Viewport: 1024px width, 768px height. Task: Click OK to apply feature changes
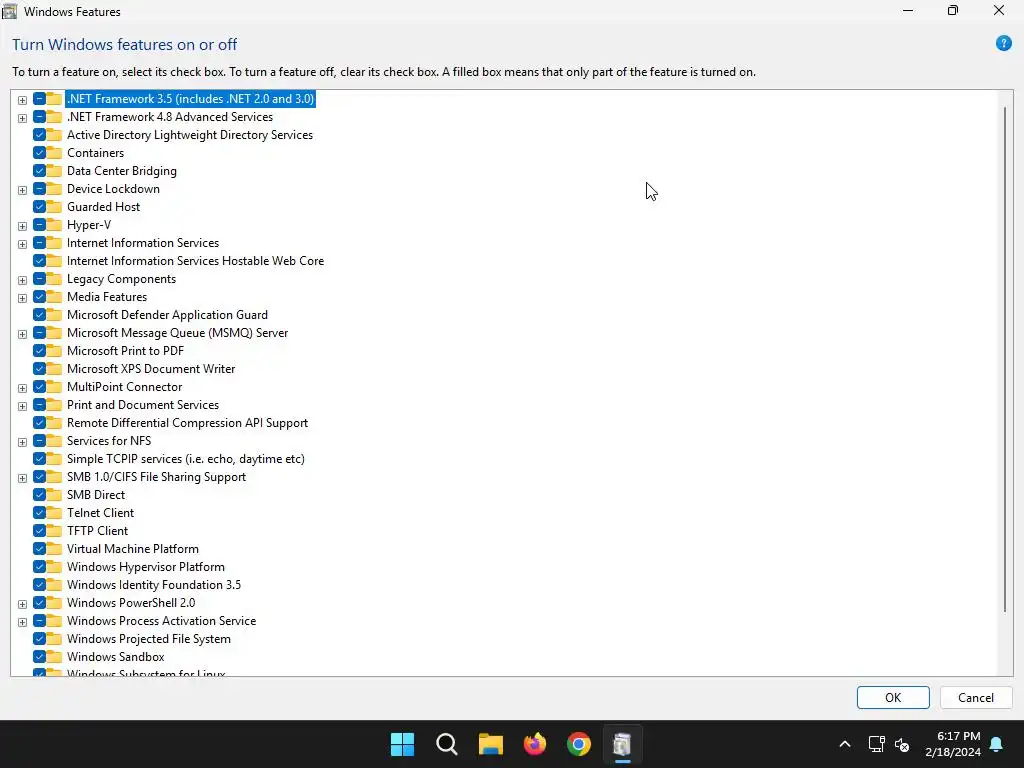click(893, 697)
